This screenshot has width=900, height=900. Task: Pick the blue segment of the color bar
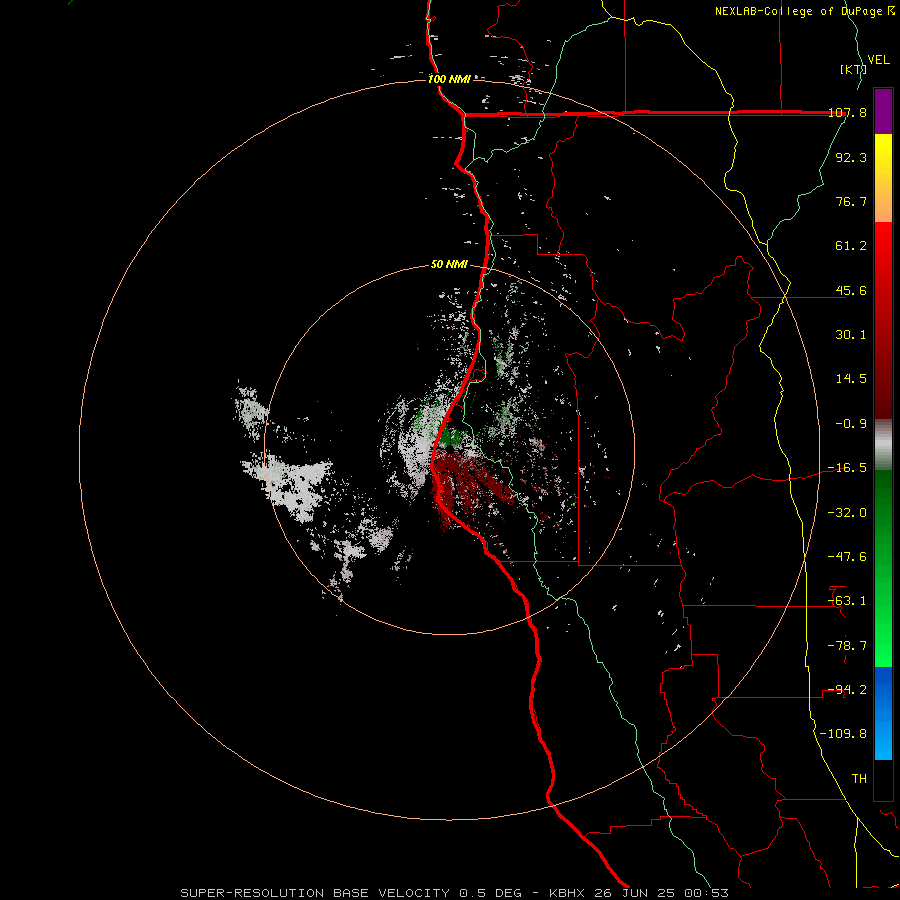click(x=883, y=713)
